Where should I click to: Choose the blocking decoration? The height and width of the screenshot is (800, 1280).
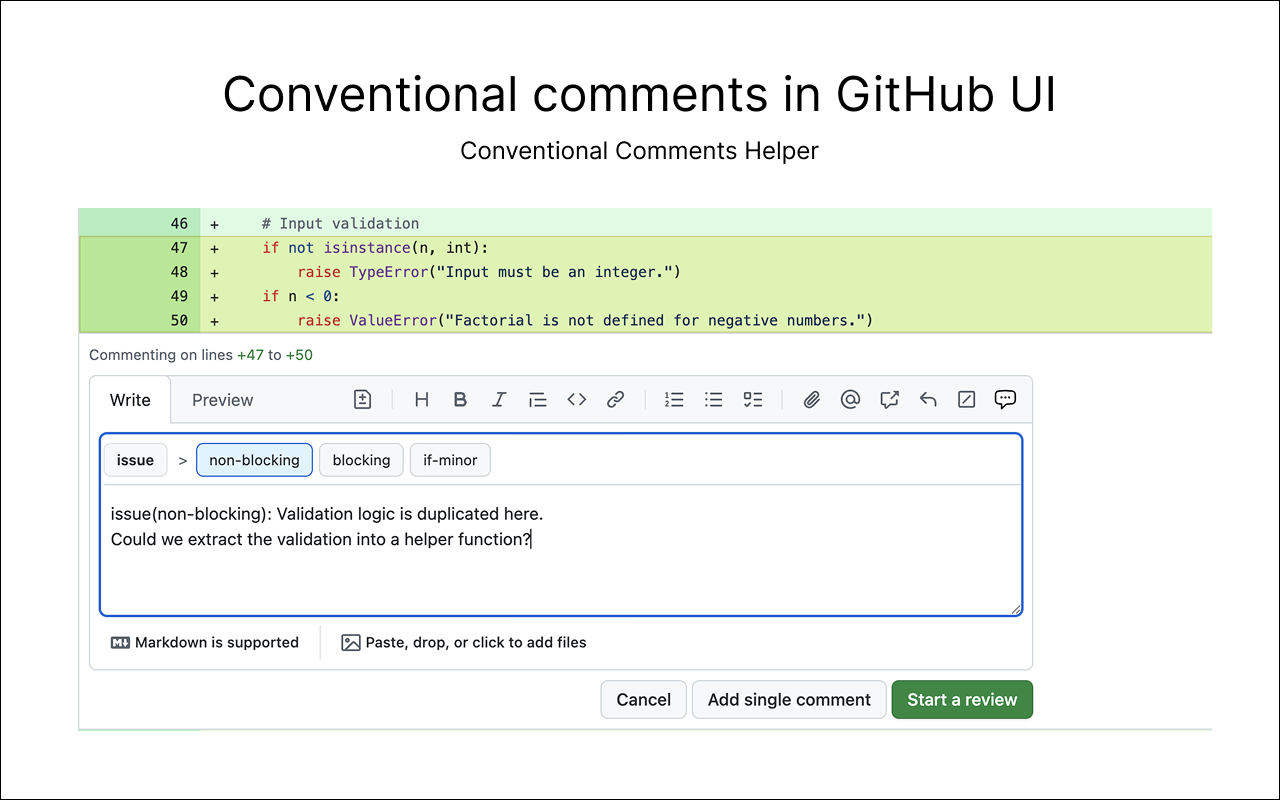tap(361, 460)
